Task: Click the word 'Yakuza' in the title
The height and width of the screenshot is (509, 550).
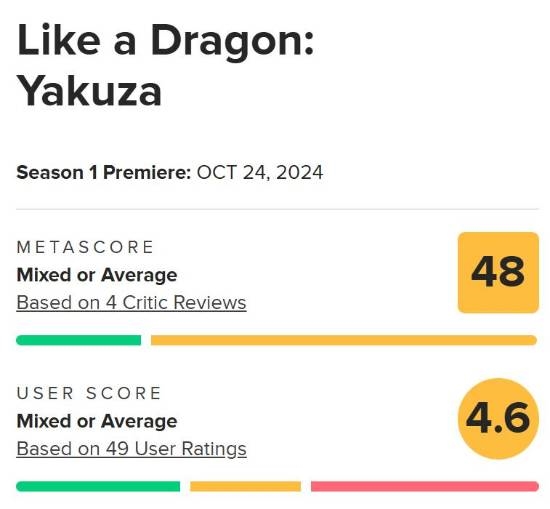Action: click(89, 91)
